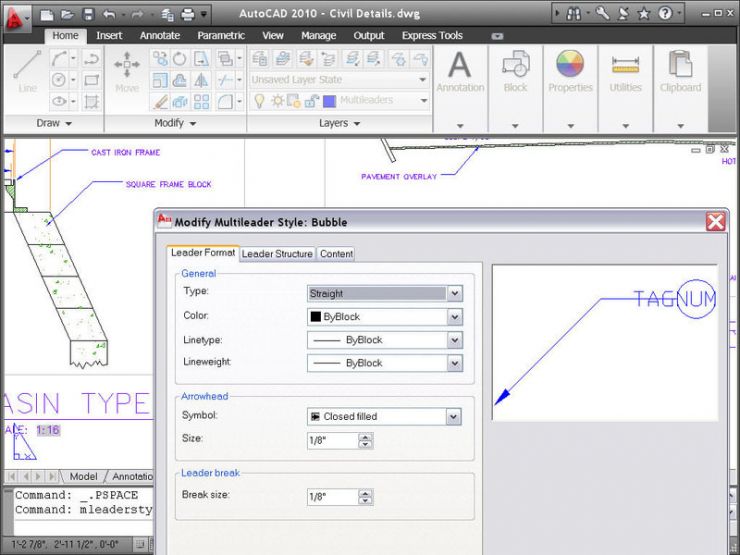Expand the Modify panel
This screenshot has width=740, height=555.
pyautogui.click(x=175, y=123)
